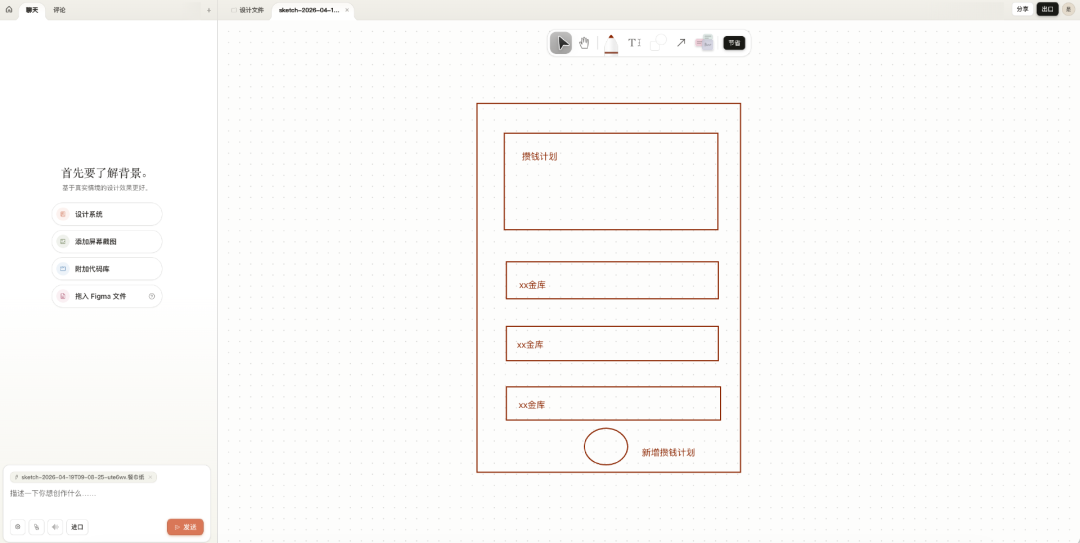
Task: Select the arrow pointer (select) tool
Action: coord(562,43)
